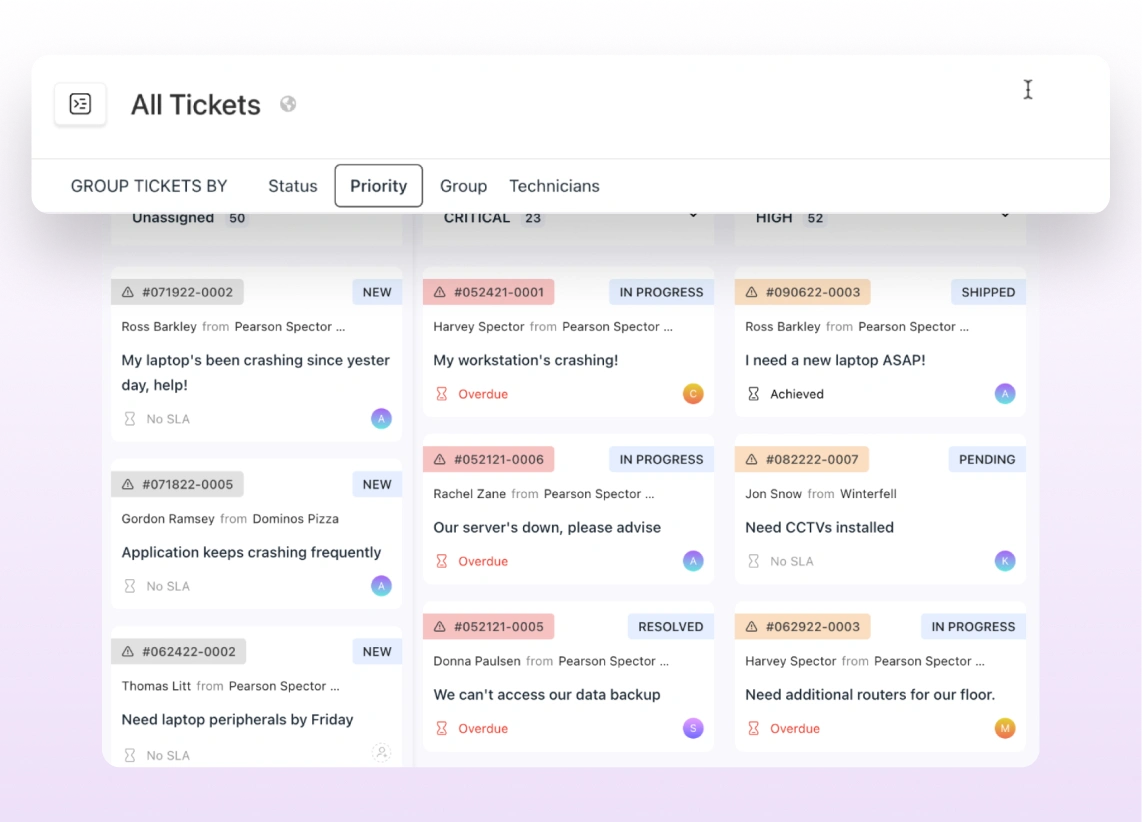Click the orange M avatar on routers ticket

click(1005, 728)
